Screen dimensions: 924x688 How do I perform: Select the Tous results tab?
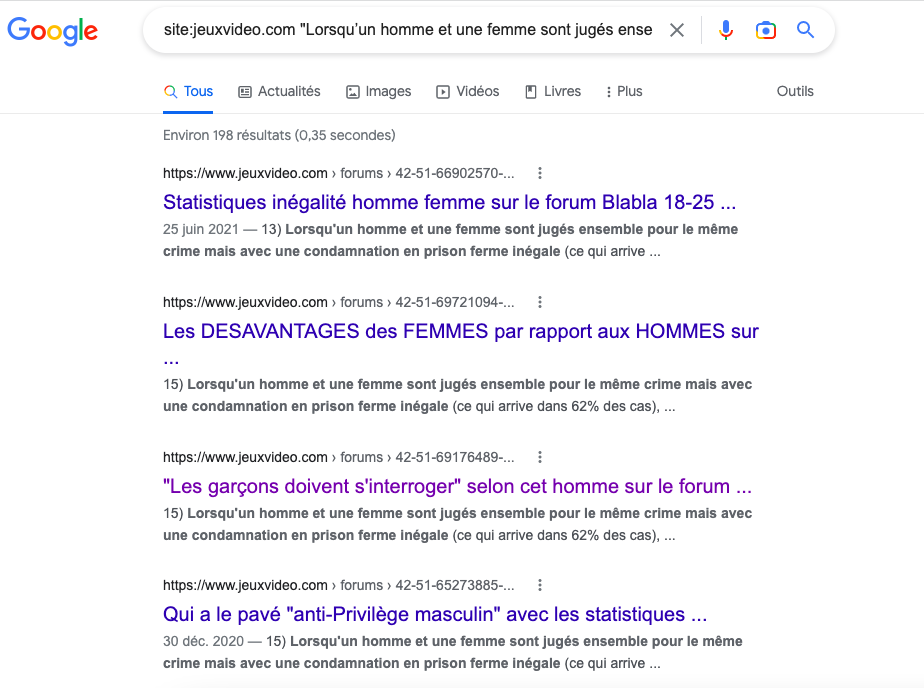coord(188,91)
